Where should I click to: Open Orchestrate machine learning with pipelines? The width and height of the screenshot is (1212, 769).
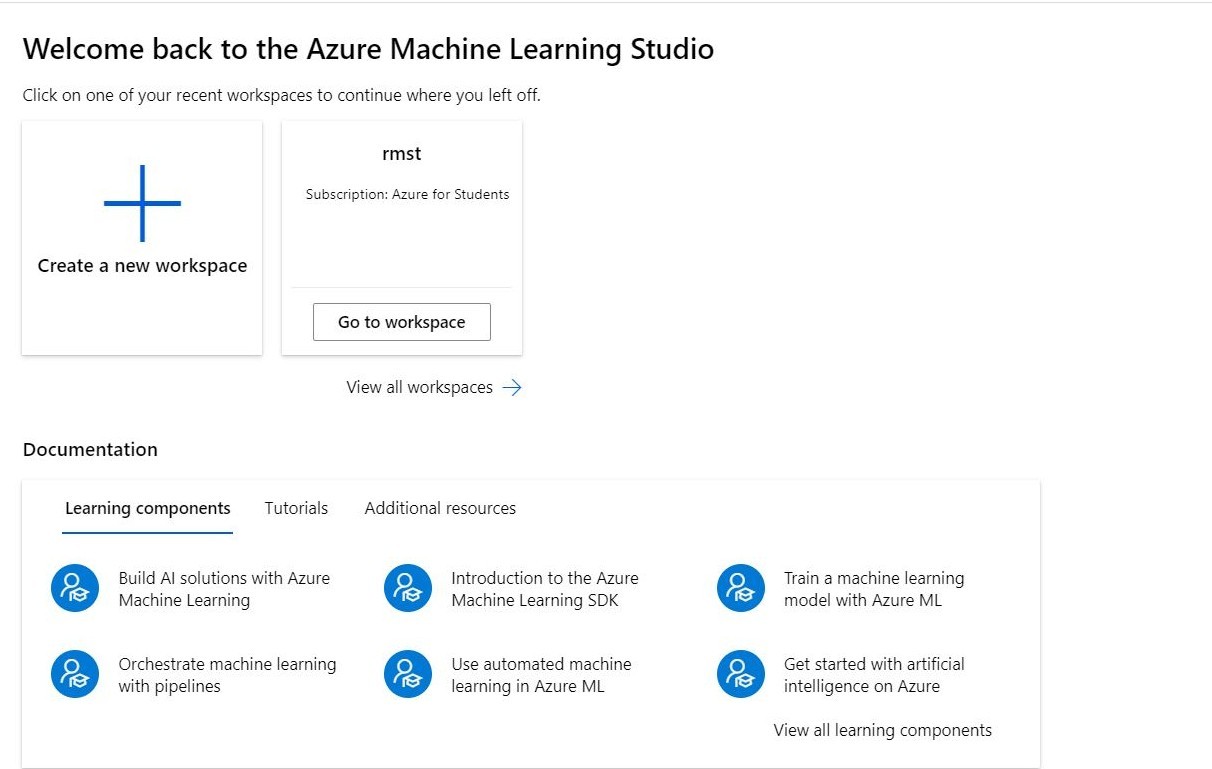pyautogui.click(x=227, y=675)
